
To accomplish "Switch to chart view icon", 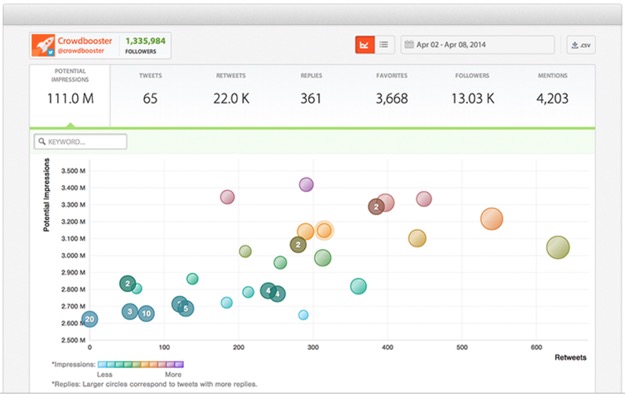I will click(x=365, y=45).
